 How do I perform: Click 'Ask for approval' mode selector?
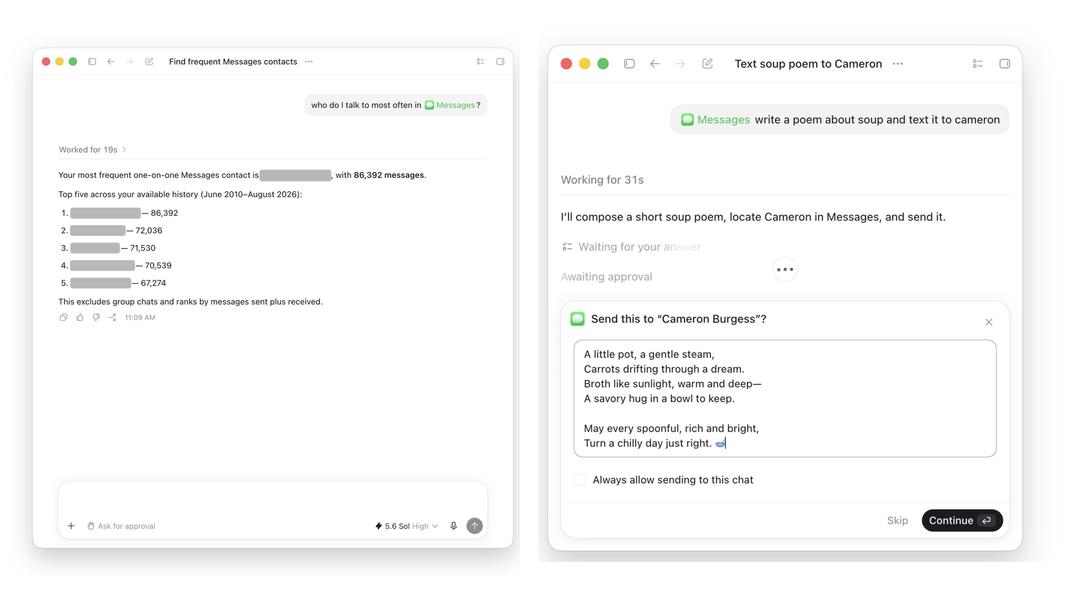[x=121, y=526]
